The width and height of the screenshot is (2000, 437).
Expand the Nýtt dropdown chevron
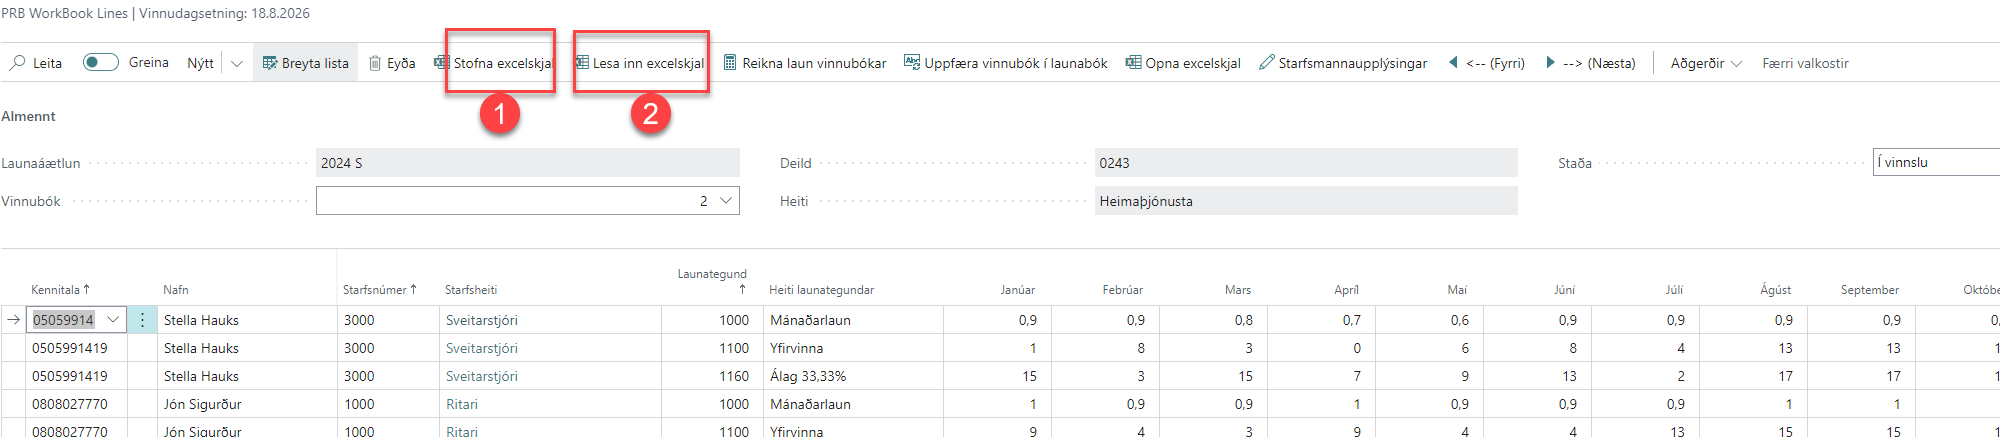pos(237,63)
